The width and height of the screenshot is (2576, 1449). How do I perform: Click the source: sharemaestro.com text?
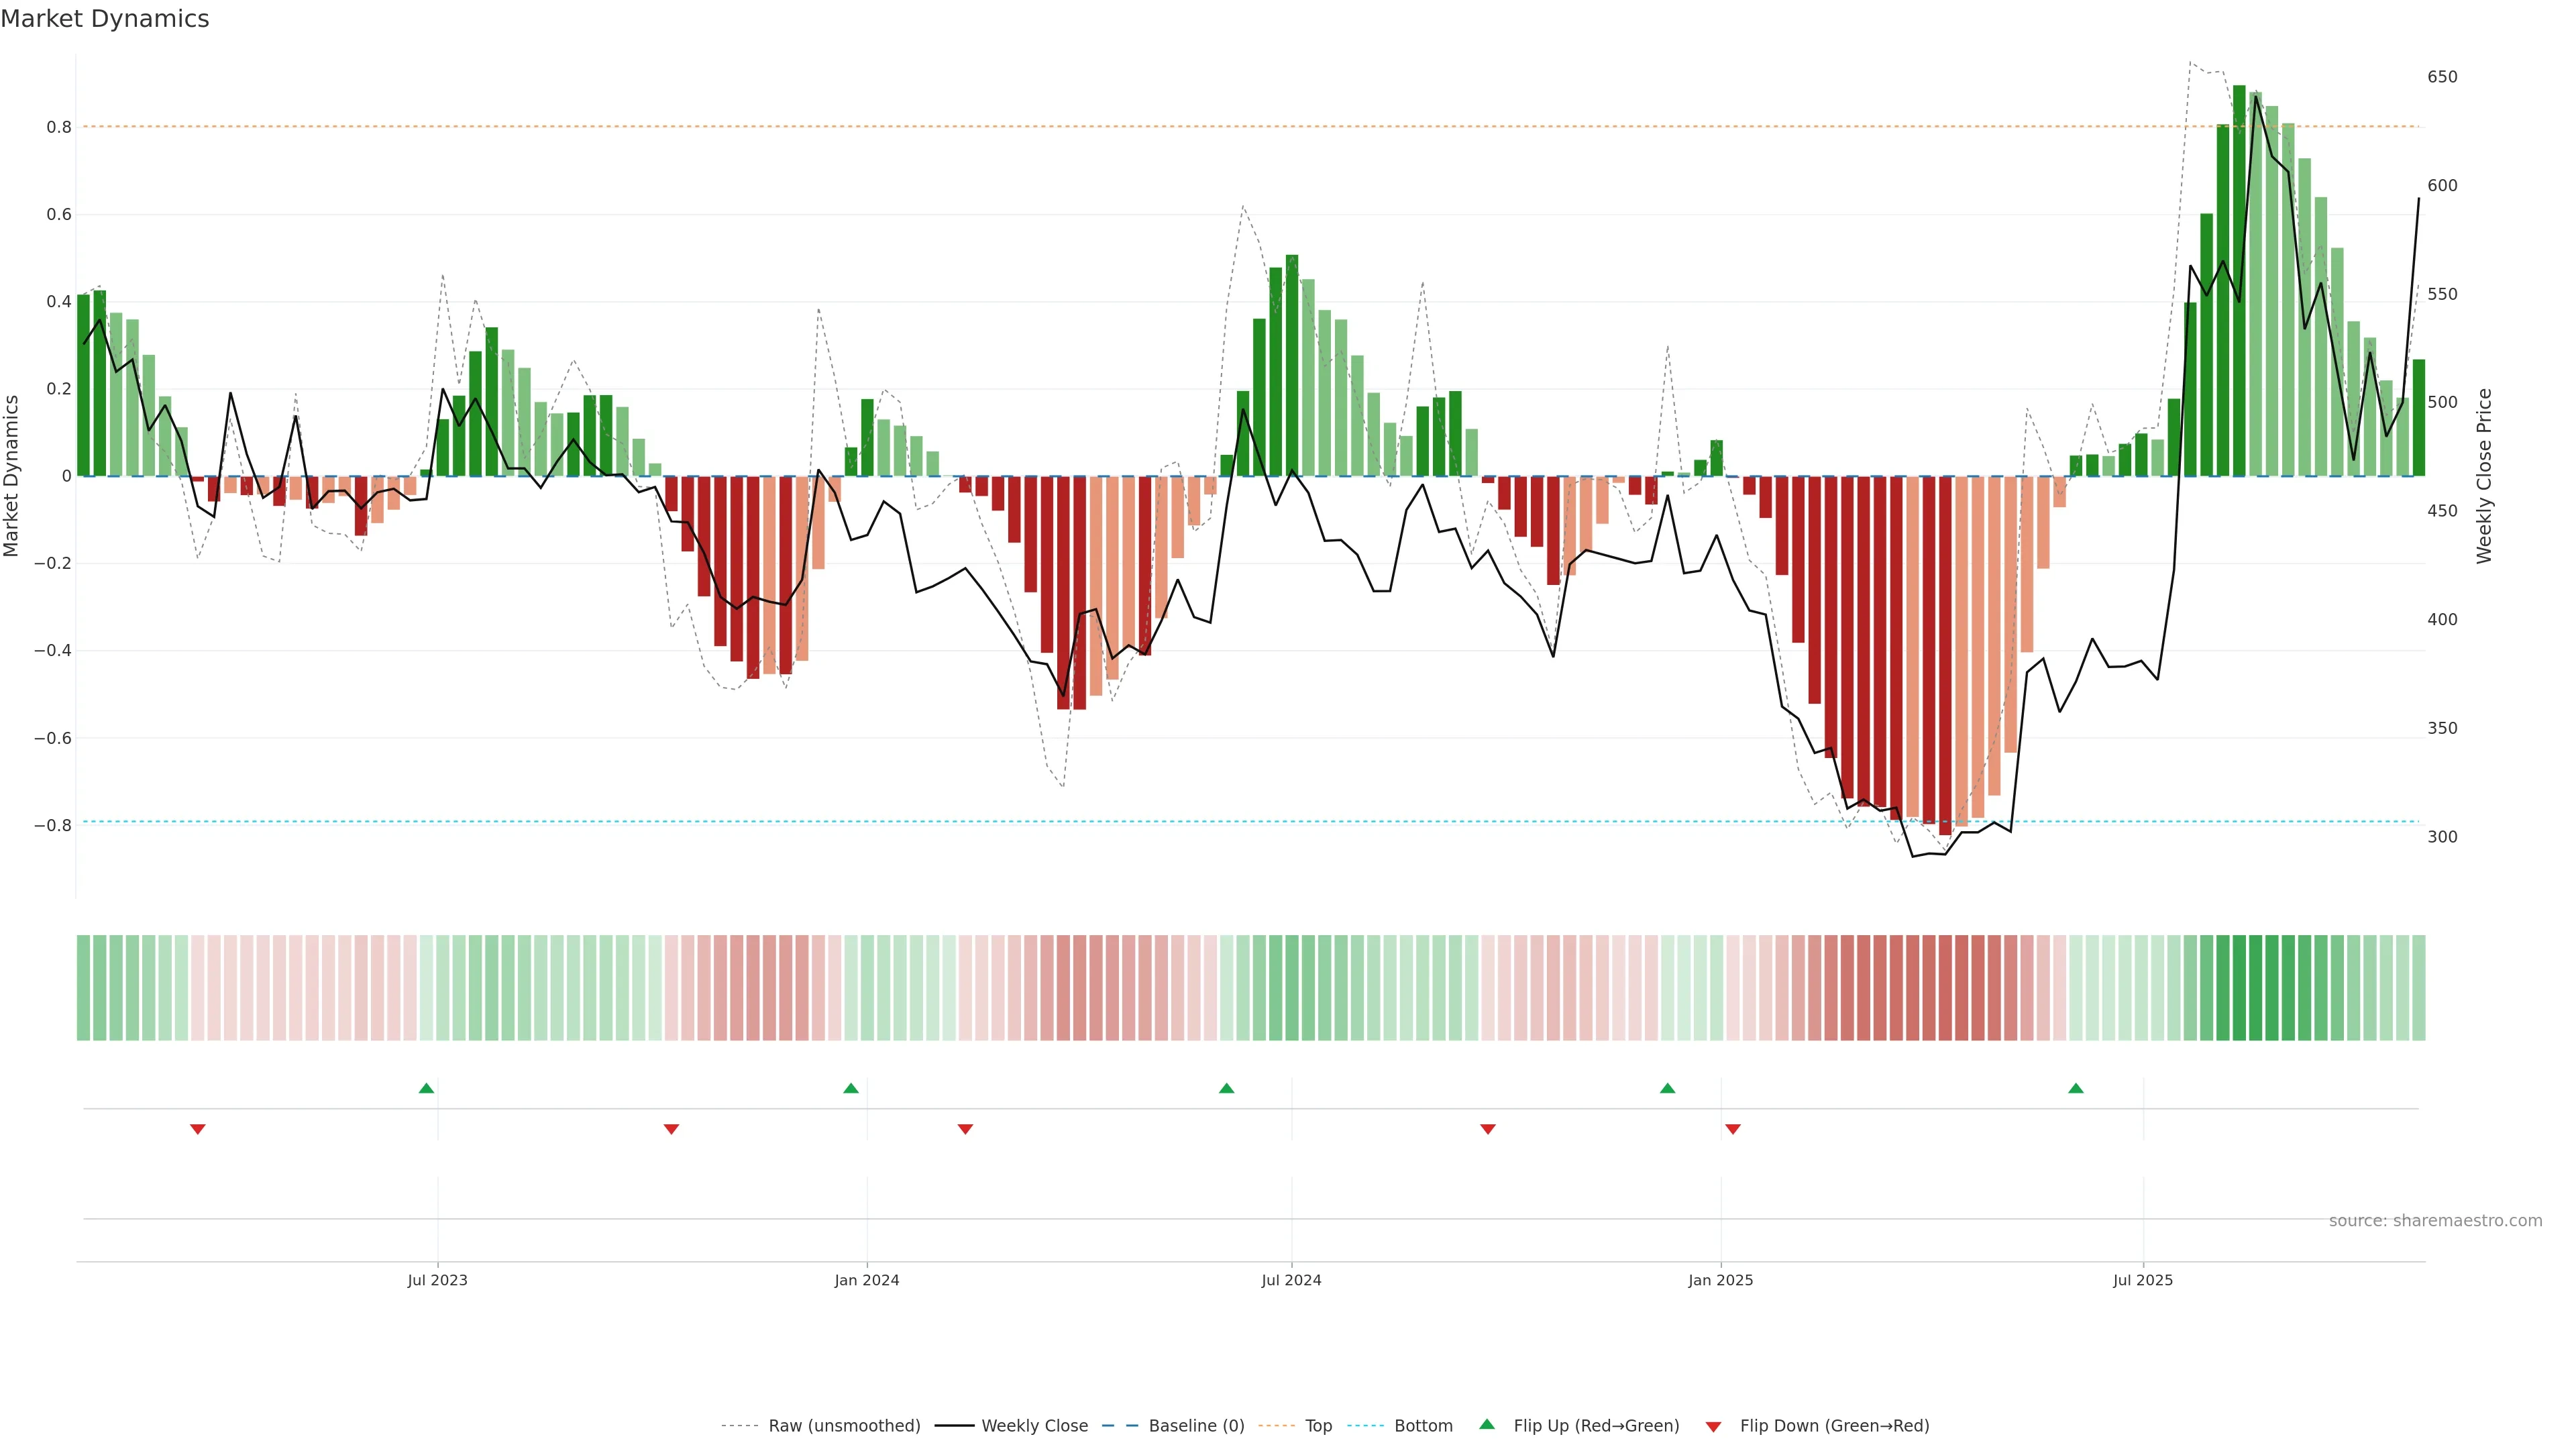[2435, 1221]
